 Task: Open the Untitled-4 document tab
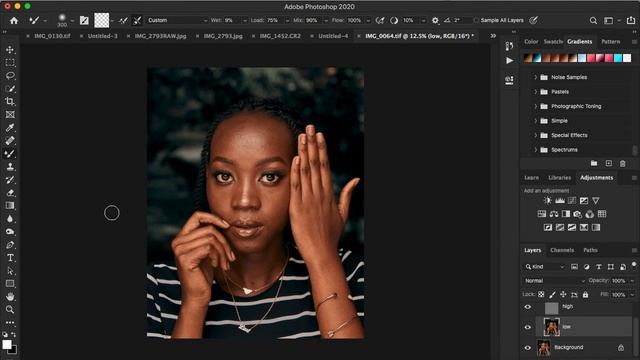[333, 36]
